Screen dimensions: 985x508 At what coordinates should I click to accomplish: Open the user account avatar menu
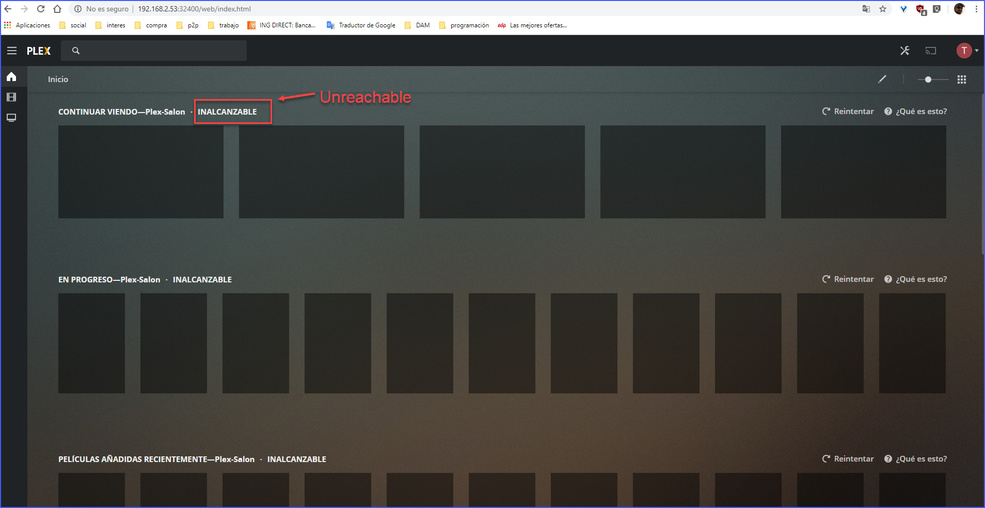[x=964, y=51]
